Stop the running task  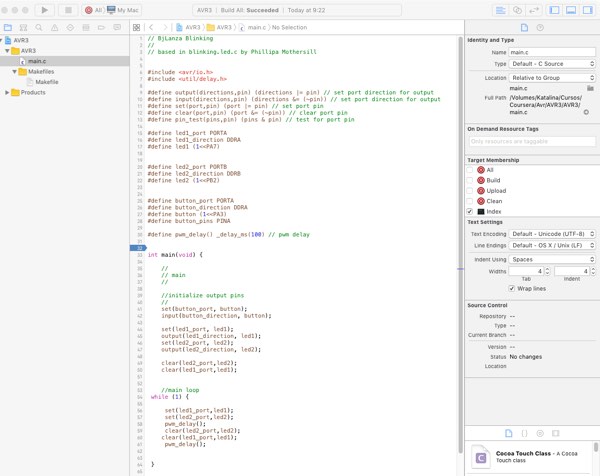click(68, 10)
